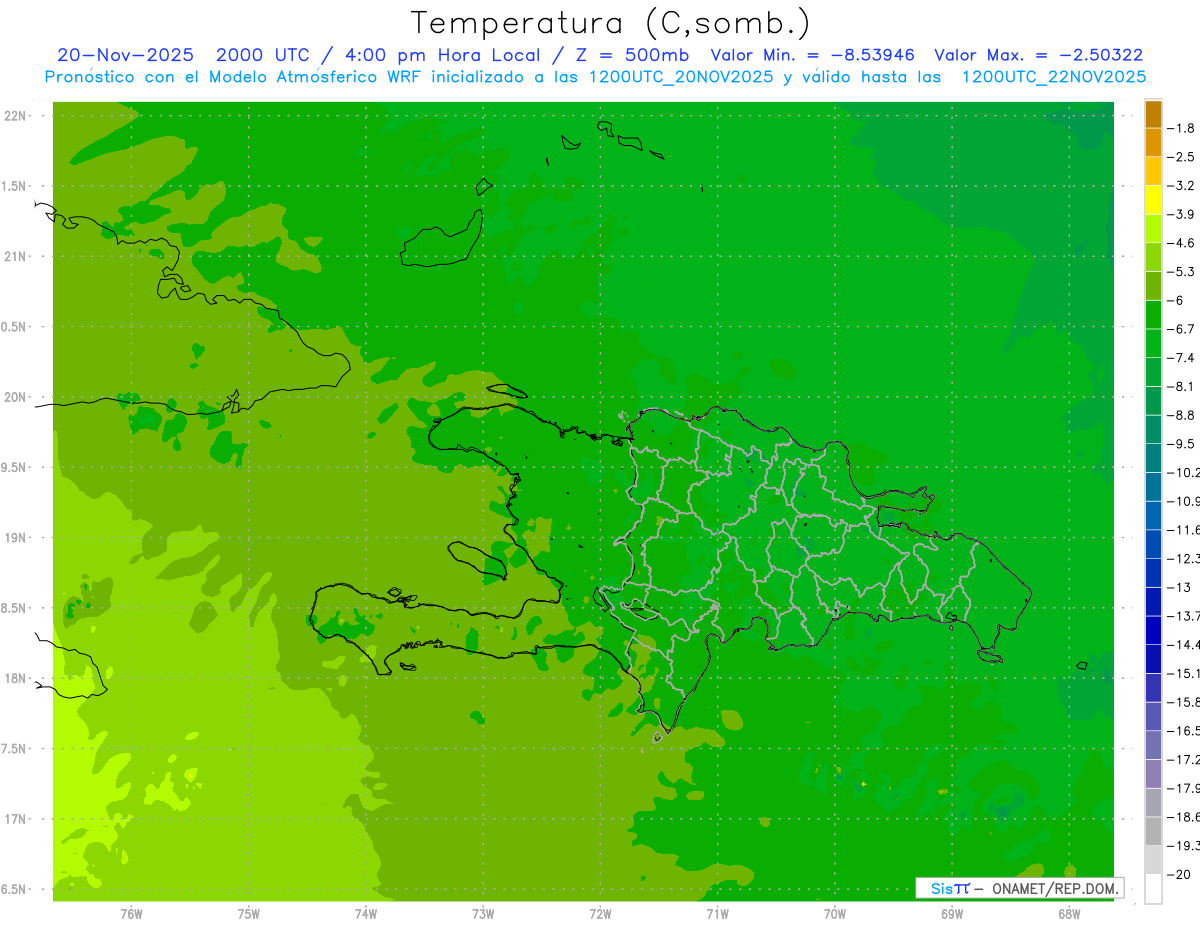Viewport: 1200px width, 927px height.
Task: Pick the lime swatch between -3.9 and -4.6
Action: [x=1153, y=229]
